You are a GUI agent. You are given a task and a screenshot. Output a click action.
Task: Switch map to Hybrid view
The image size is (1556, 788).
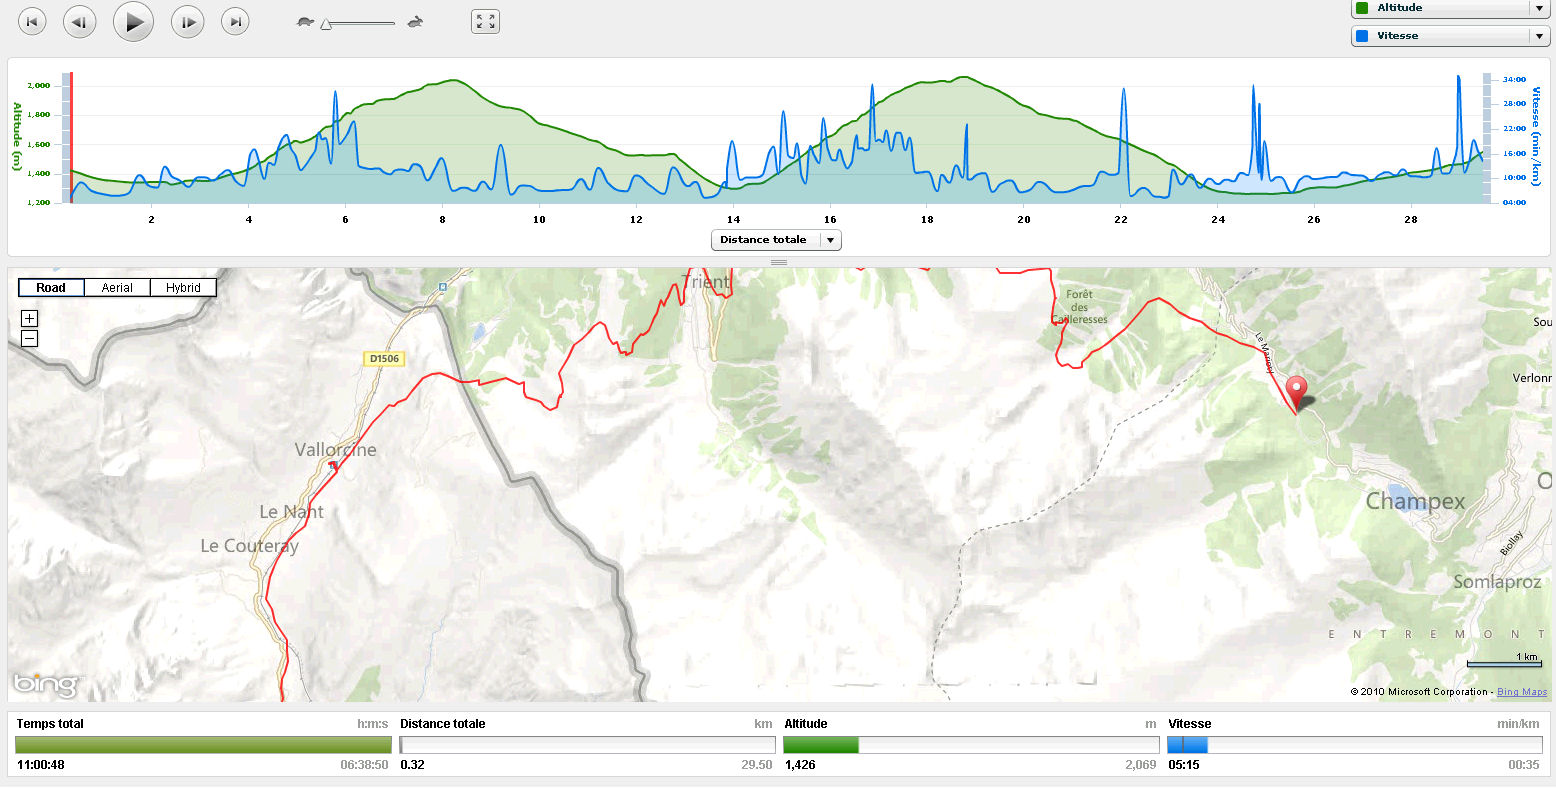(183, 288)
